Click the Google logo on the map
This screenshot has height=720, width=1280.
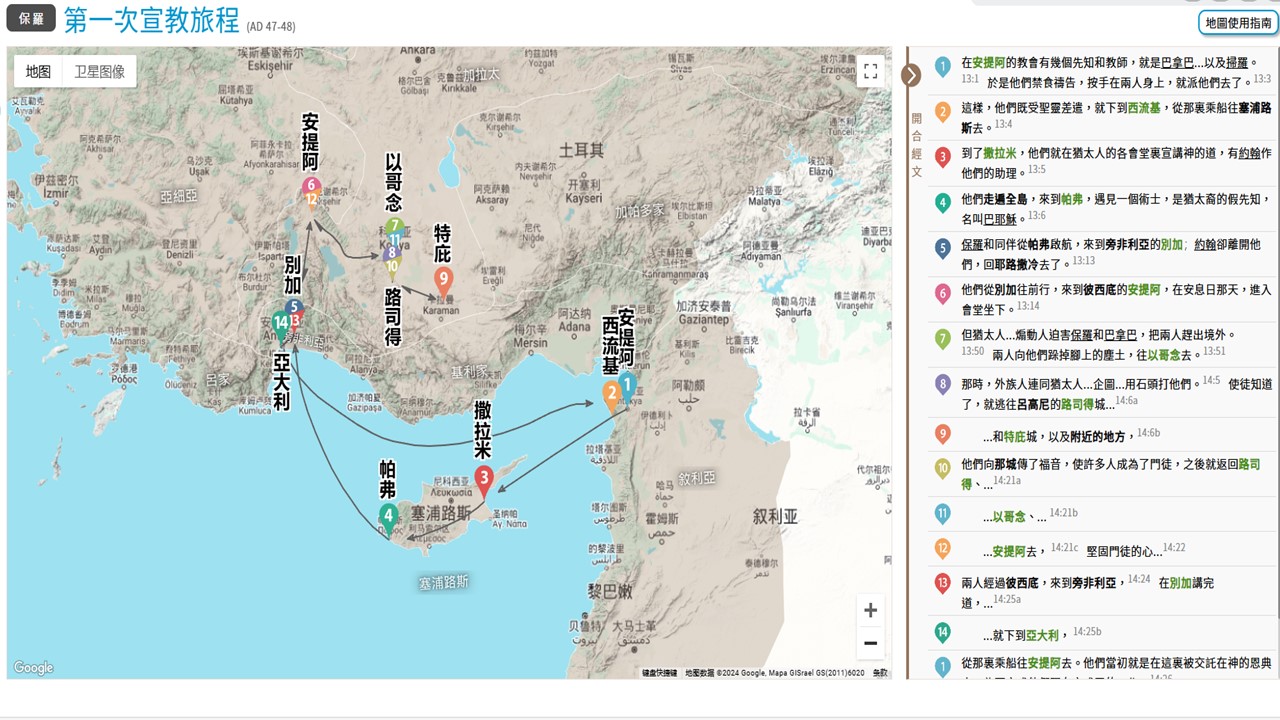point(33,668)
